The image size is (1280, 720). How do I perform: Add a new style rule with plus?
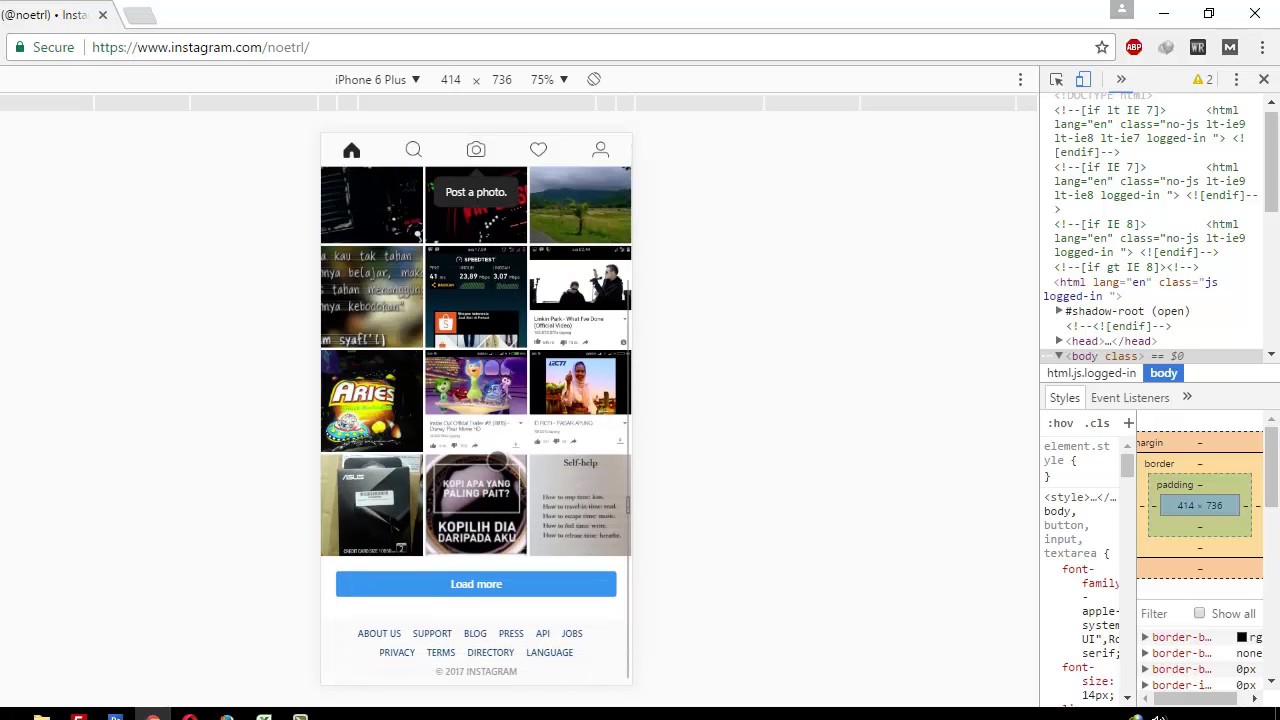1128,423
